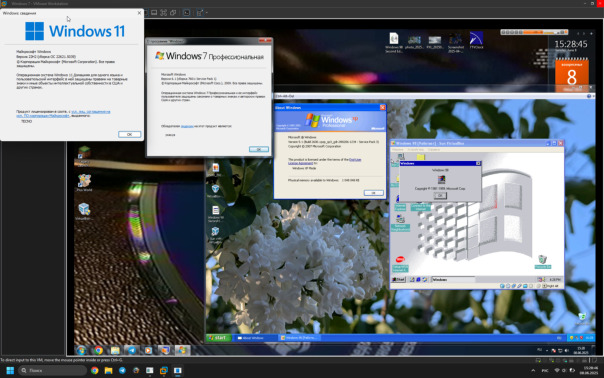Click OK in the Windows XP About Windows dialog
Image resolution: width=604 pixels, height=378 pixels.
373,193
